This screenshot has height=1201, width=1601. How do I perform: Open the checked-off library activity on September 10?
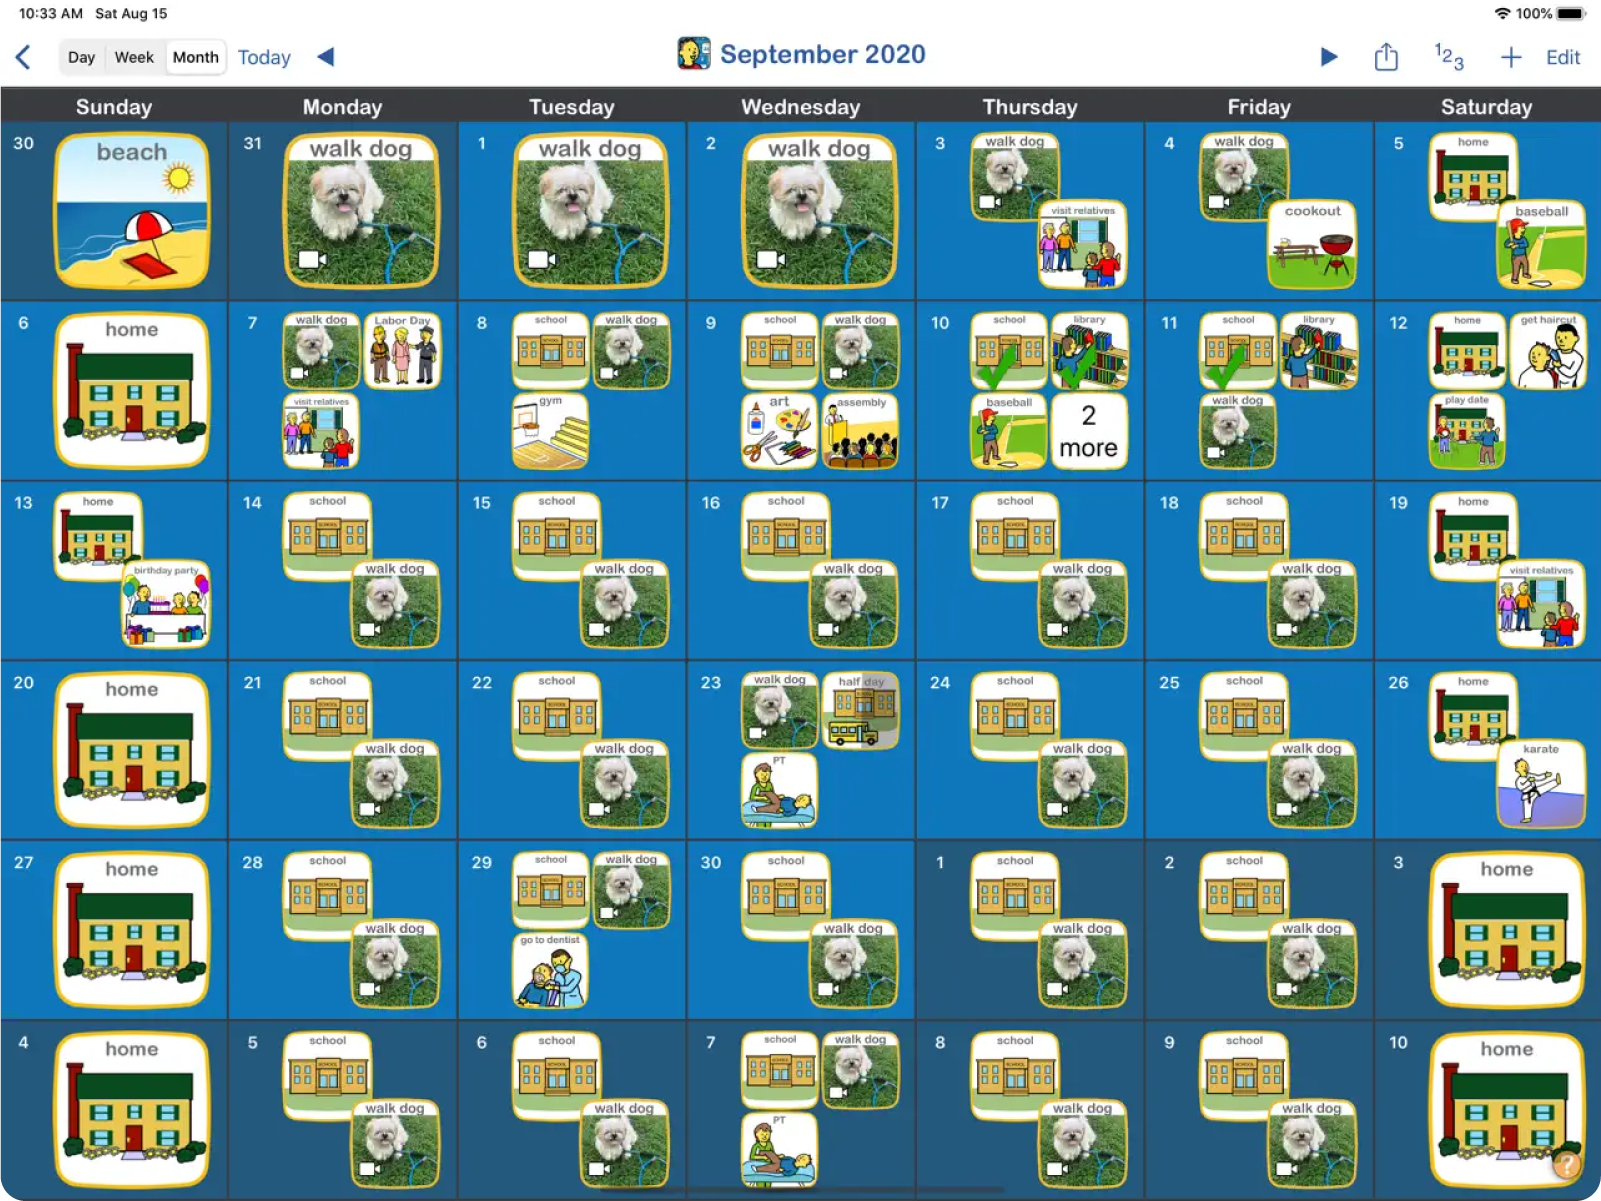(1088, 351)
